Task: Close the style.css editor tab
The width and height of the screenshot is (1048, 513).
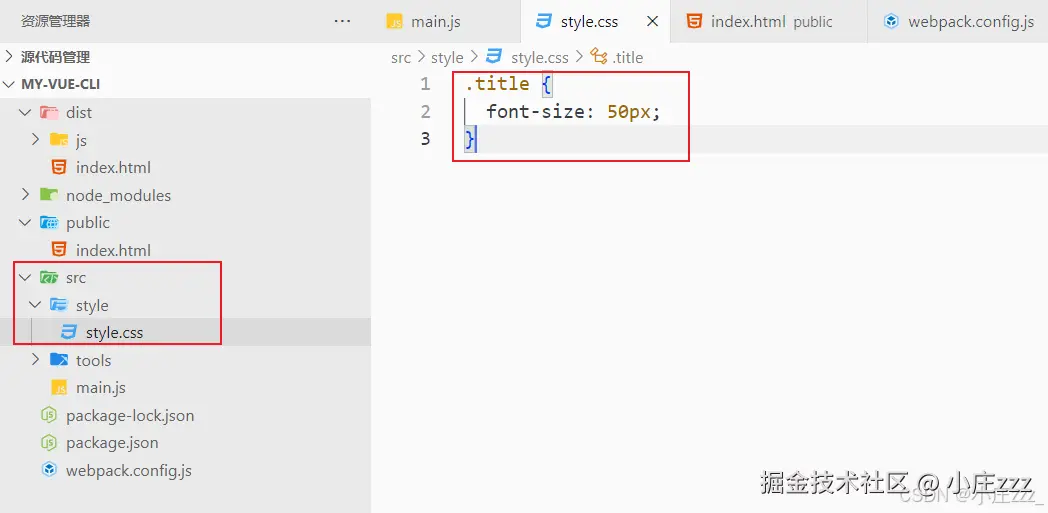Action: coord(652,21)
